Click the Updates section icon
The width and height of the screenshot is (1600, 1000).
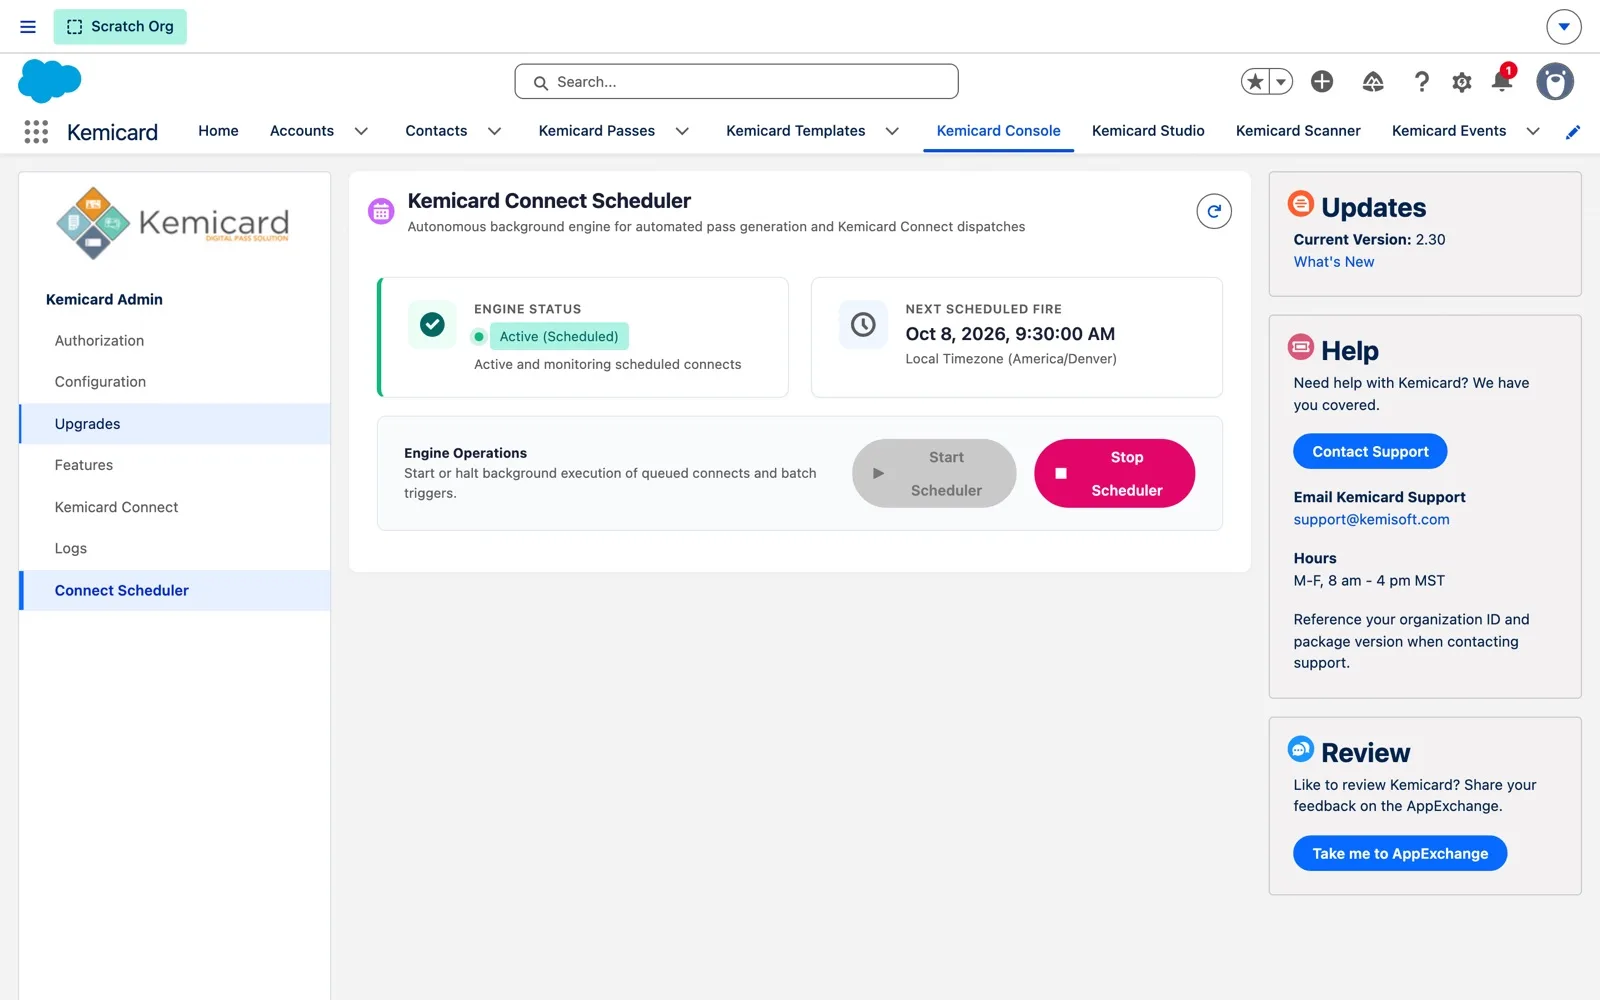point(1301,204)
